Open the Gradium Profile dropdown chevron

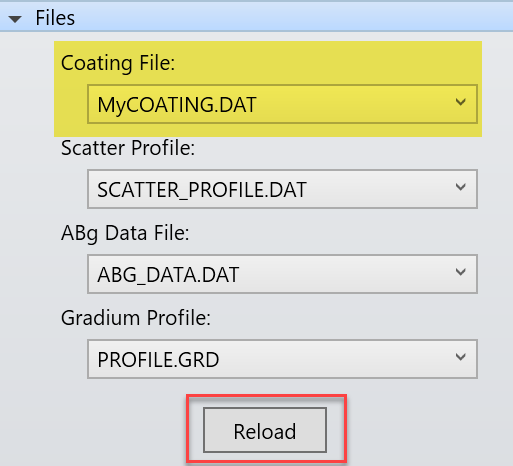pyautogui.click(x=461, y=357)
